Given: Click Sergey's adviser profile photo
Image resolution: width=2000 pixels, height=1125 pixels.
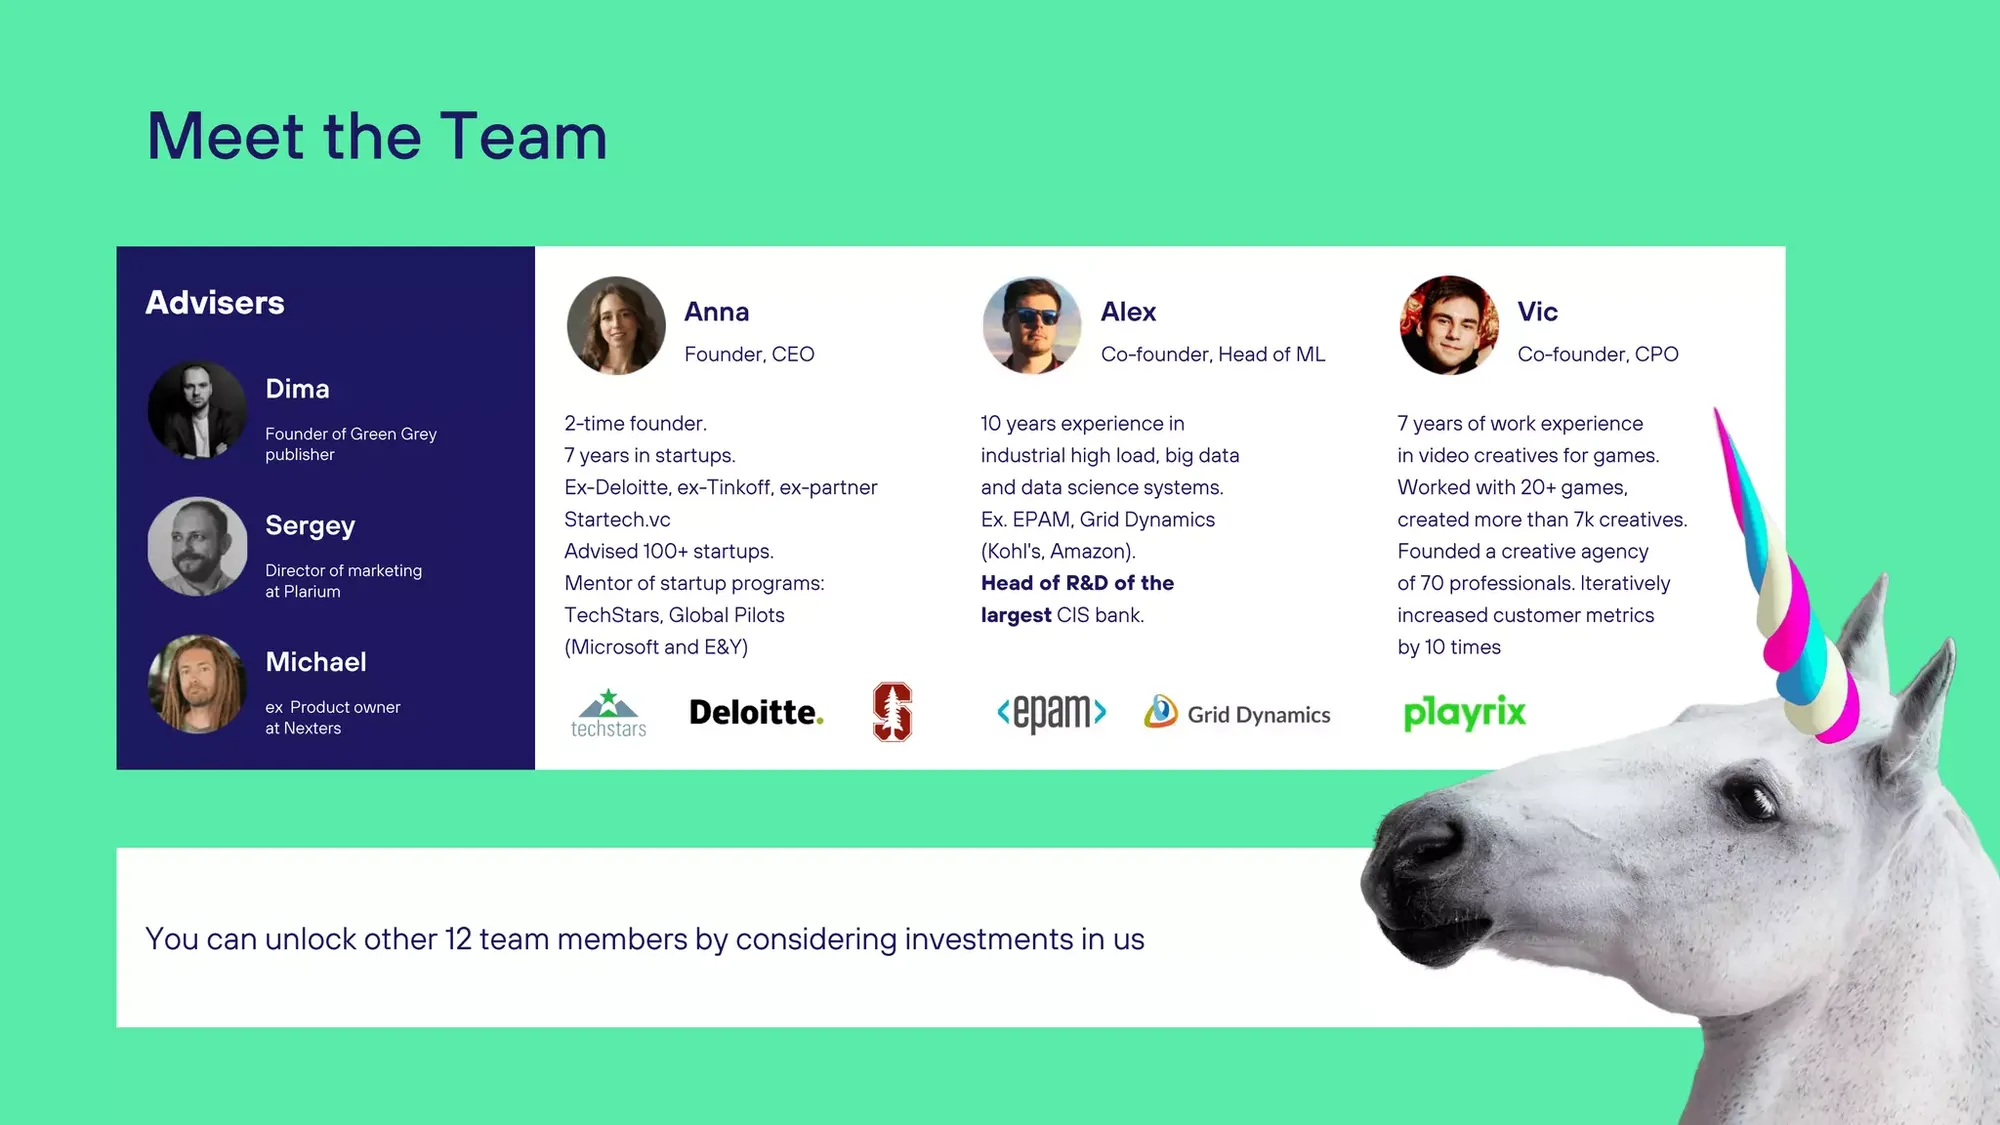Looking at the screenshot, I should [196, 544].
